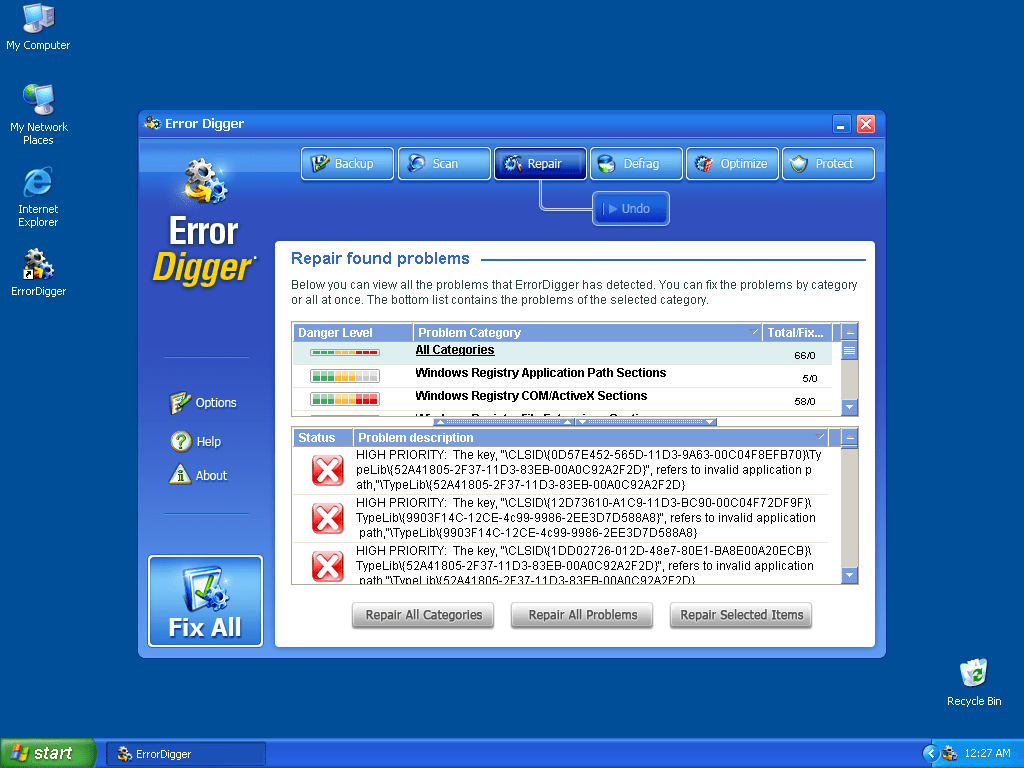
Task: Open Help via the question mark icon
Action: coord(181,441)
